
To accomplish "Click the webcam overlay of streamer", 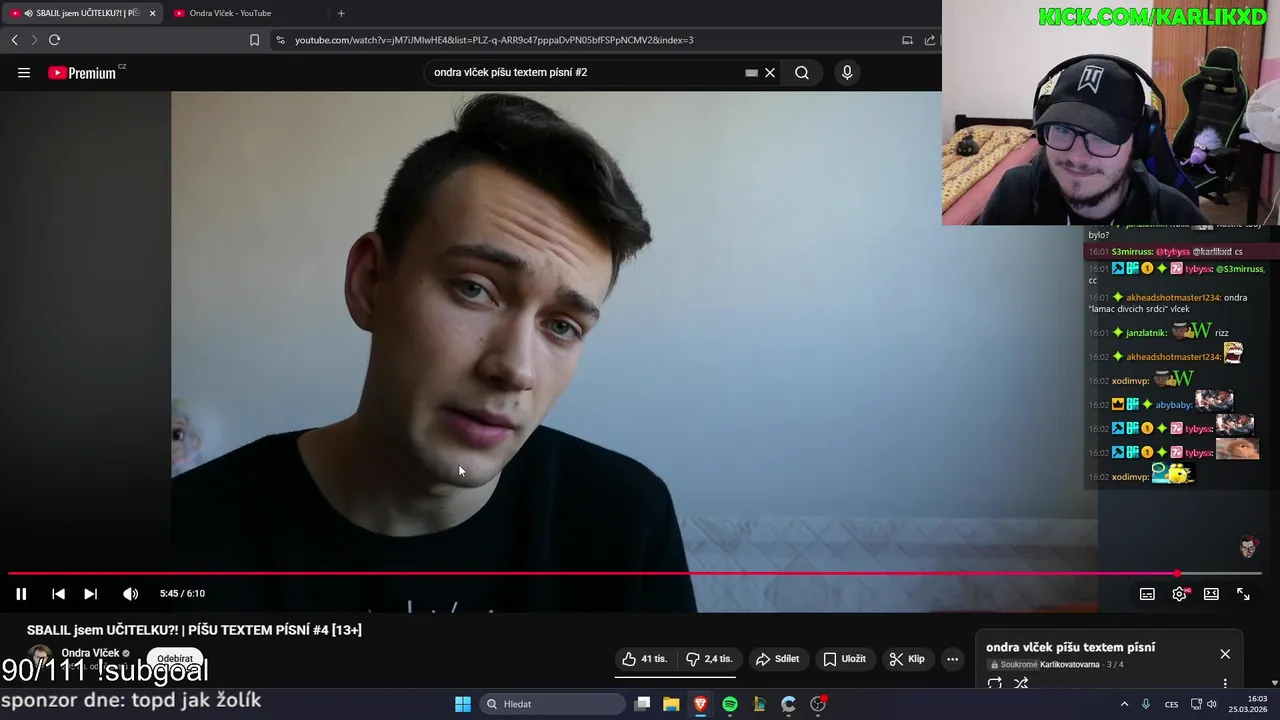I will [x=1111, y=112].
